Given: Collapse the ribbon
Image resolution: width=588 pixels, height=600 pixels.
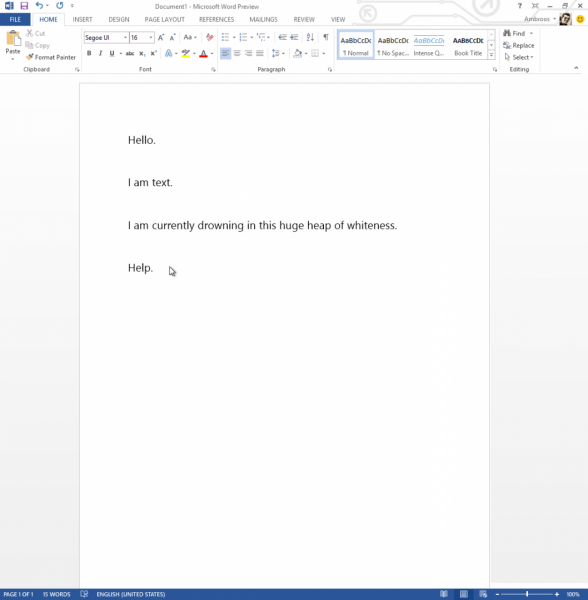Looking at the screenshot, I should pos(576,68).
